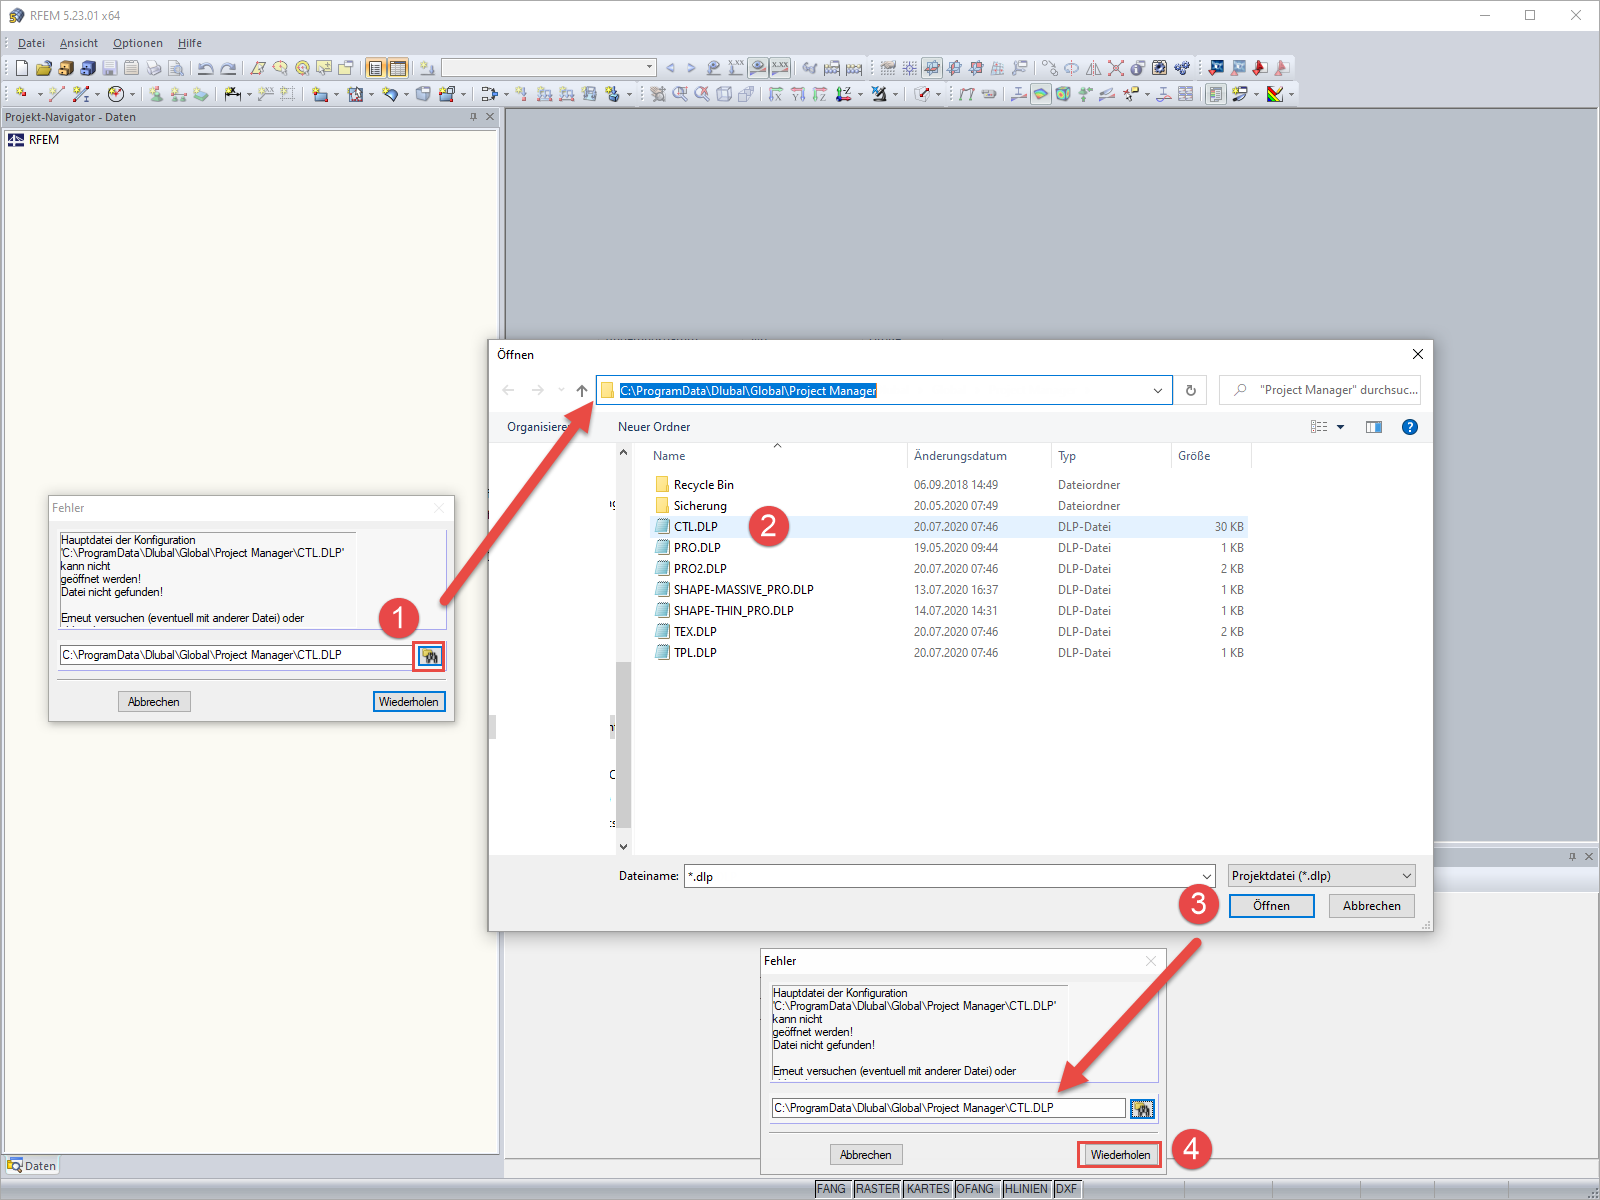Viewport: 1600px width, 1200px height.
Task: Open the change view layout dropdown
Action: 1340,427
